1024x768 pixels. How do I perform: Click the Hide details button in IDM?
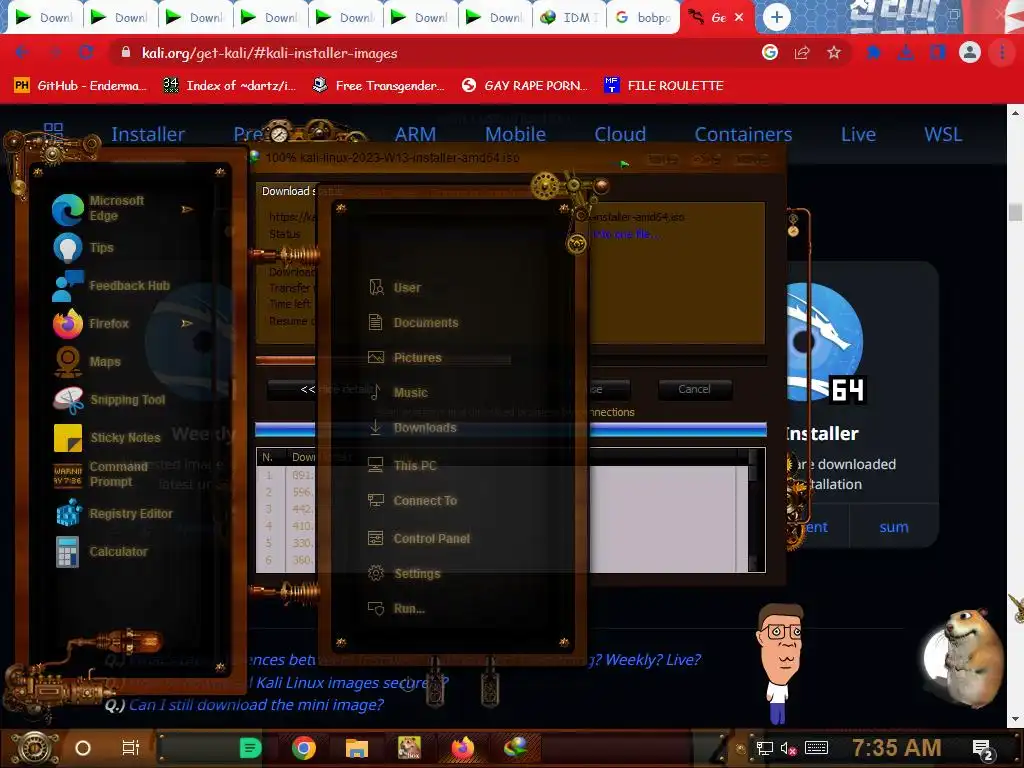(291, 389)
